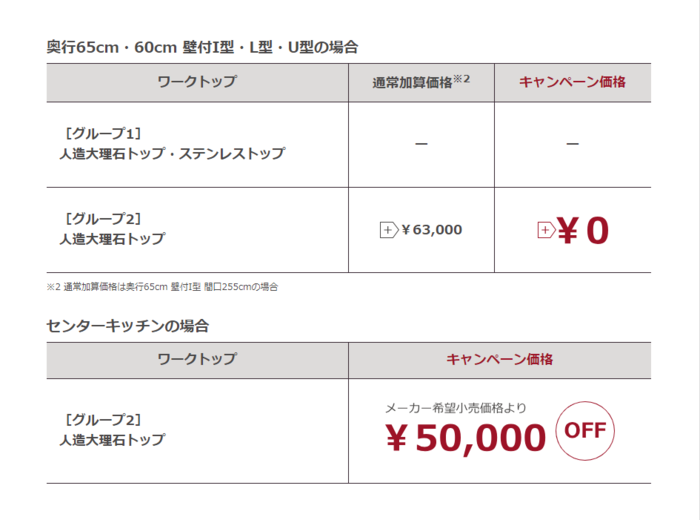Select the 通常加算価格 column header
The width and height of the screenshot is (700, 520).
(413, 83)
